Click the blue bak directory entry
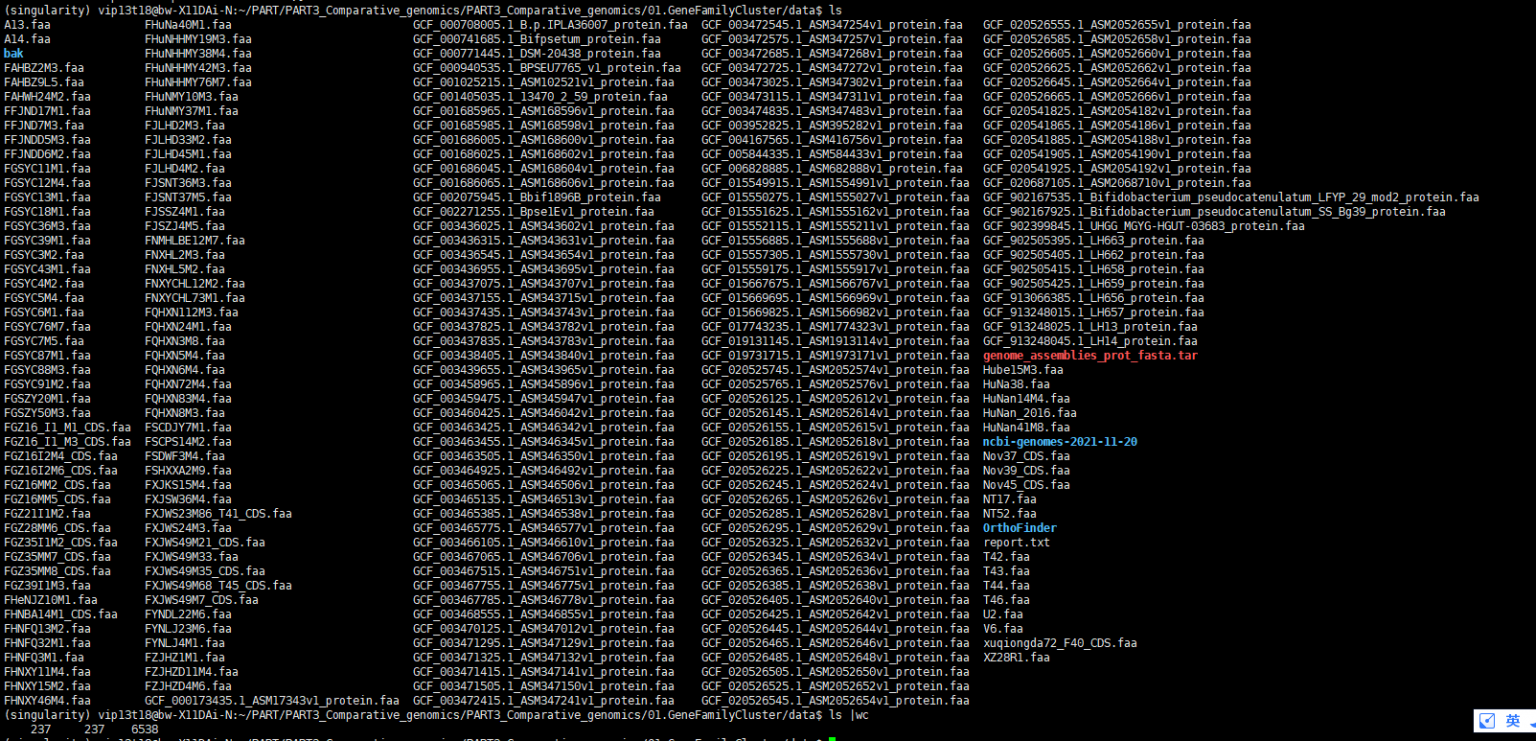Viewport: 1536px width, 741px height. pyautogui.click(x=13, y=53)
